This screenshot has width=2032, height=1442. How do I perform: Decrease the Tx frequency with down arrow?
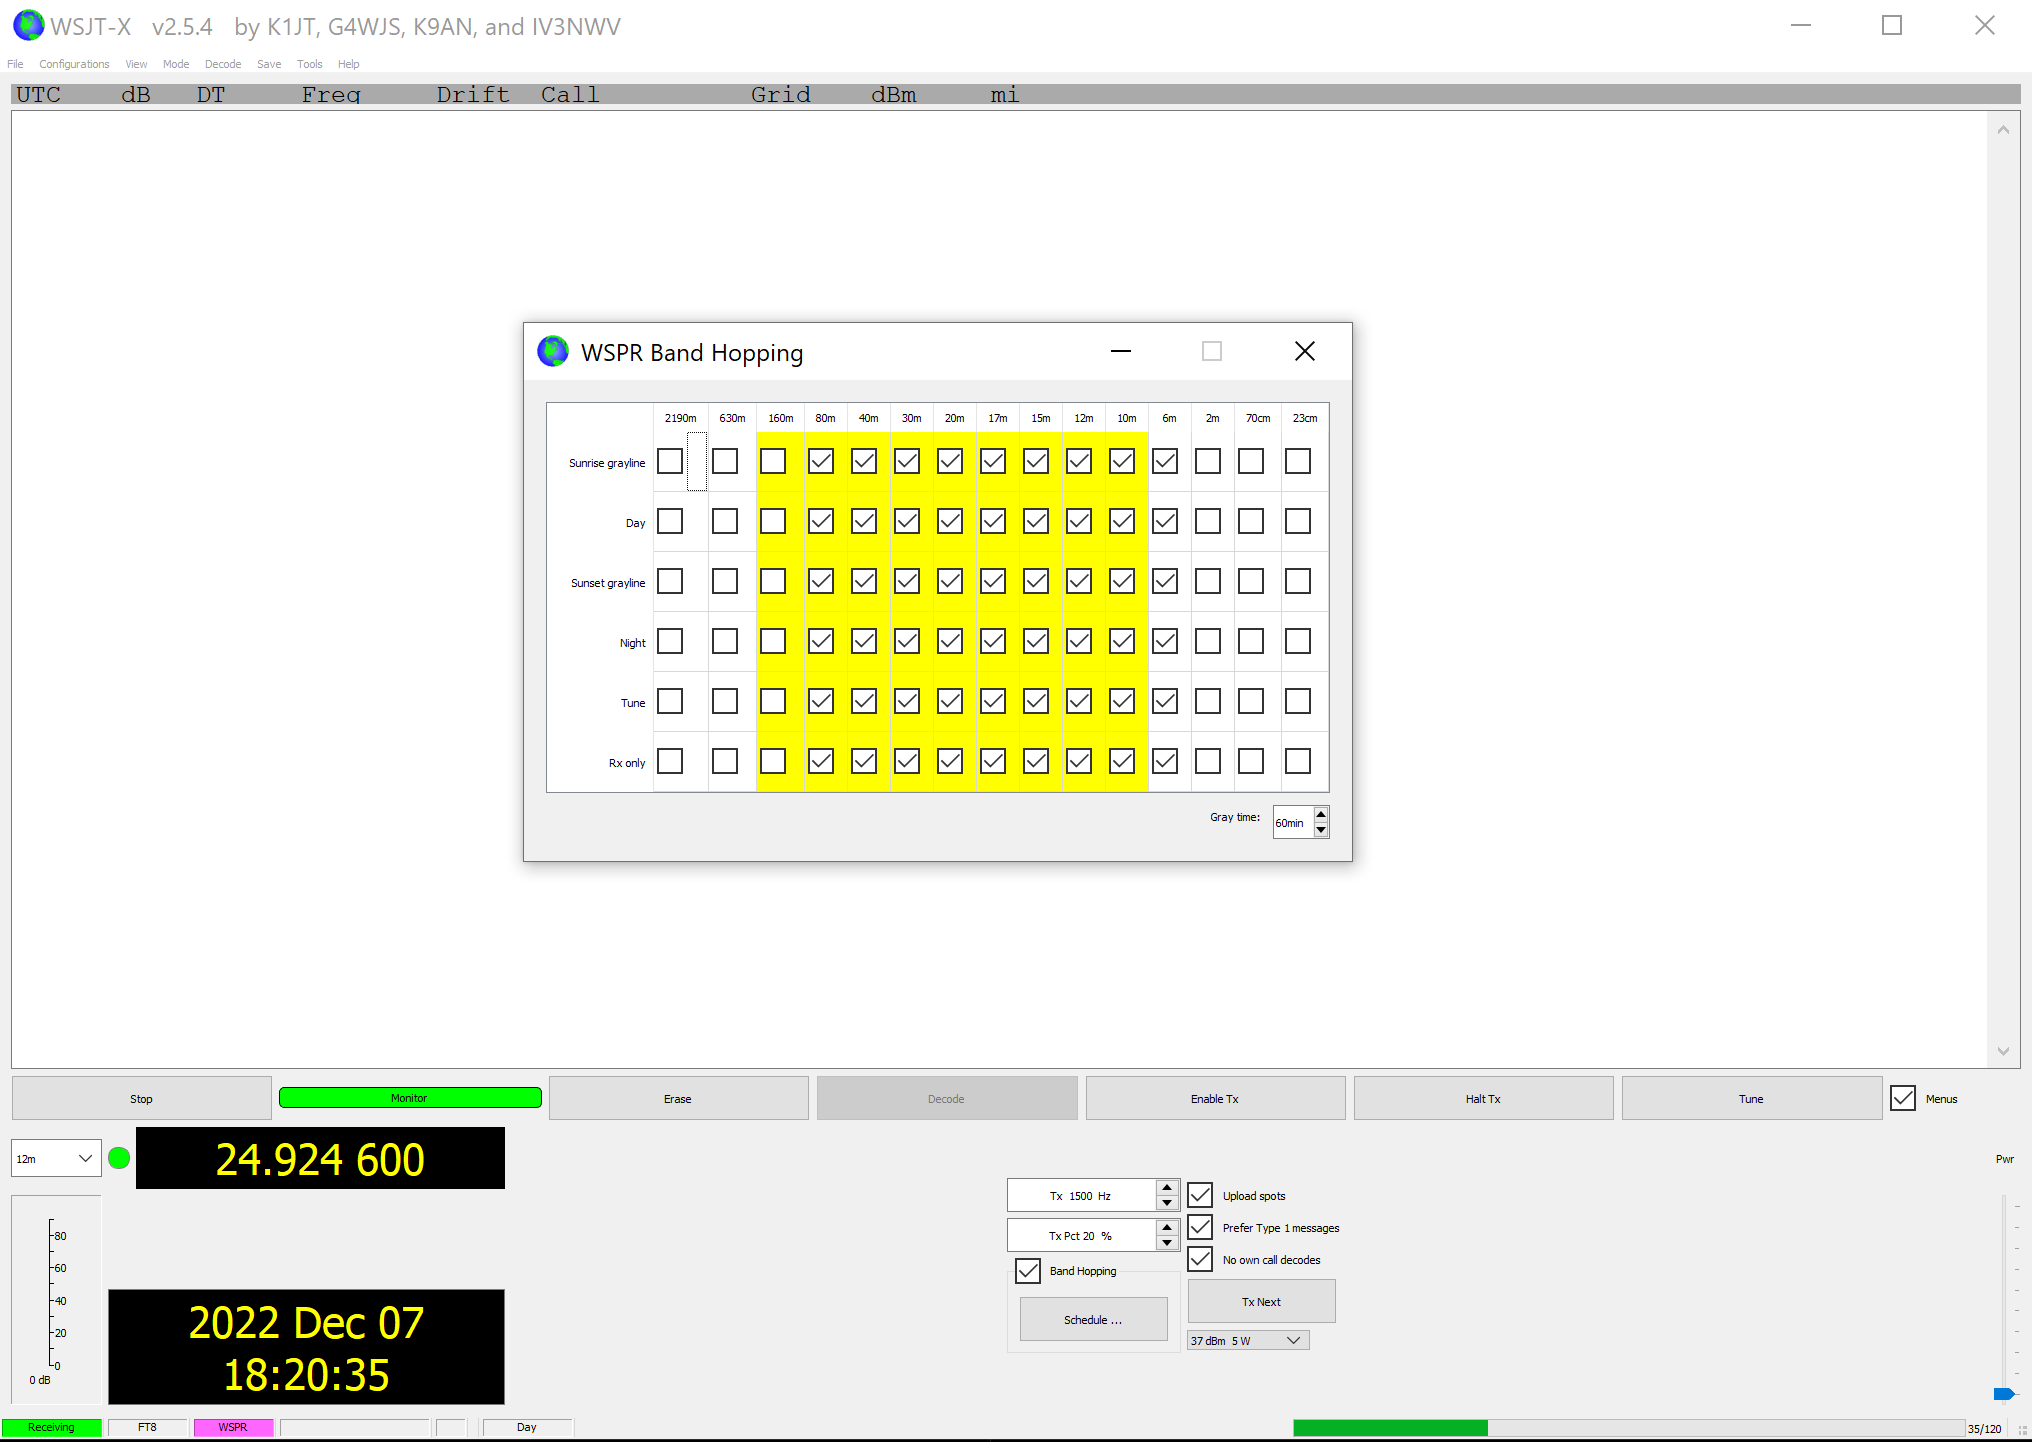point(1167,1202)
